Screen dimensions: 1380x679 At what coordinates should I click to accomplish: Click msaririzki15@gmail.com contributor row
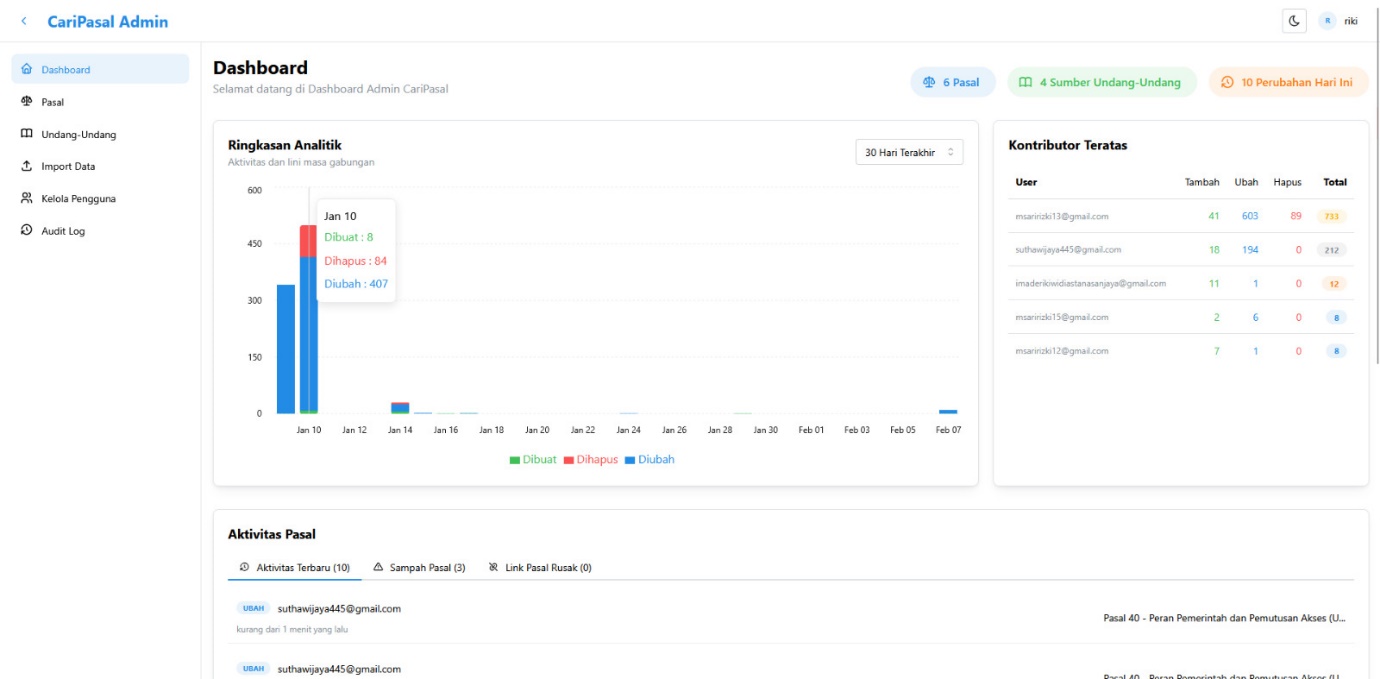(x=1181, y=317)
